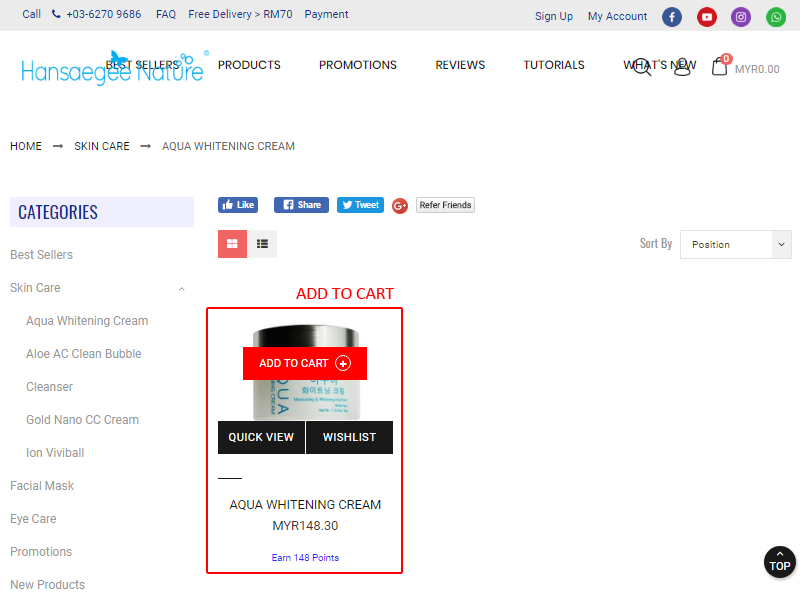Image resolution: width=800 pixels, height=600 pixels.
Task: Select Facial Mask category
Action: pyautogui.click(x=42, y=486)
